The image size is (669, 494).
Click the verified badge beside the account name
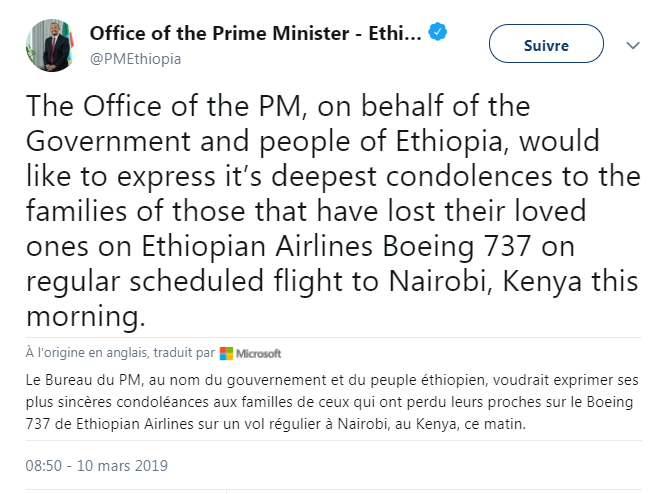[438, 33]
